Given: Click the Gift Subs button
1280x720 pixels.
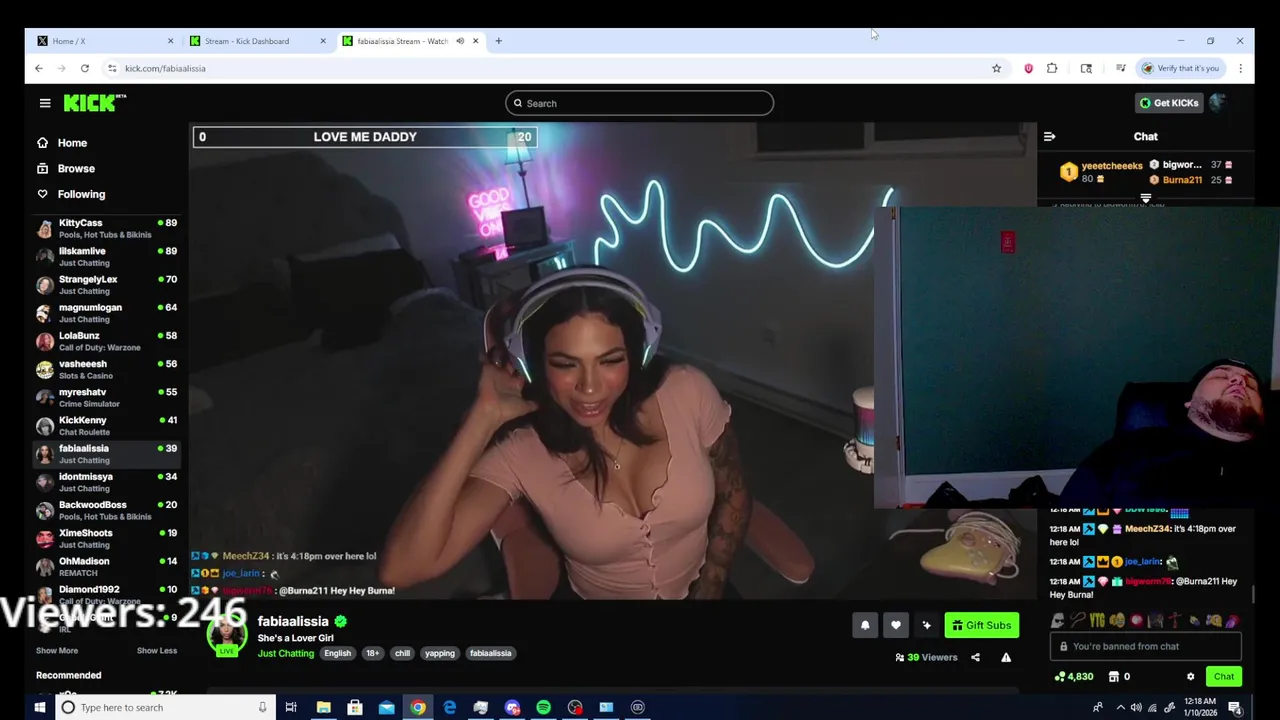Looking at the screenshot, I should (x=982, y=625).
